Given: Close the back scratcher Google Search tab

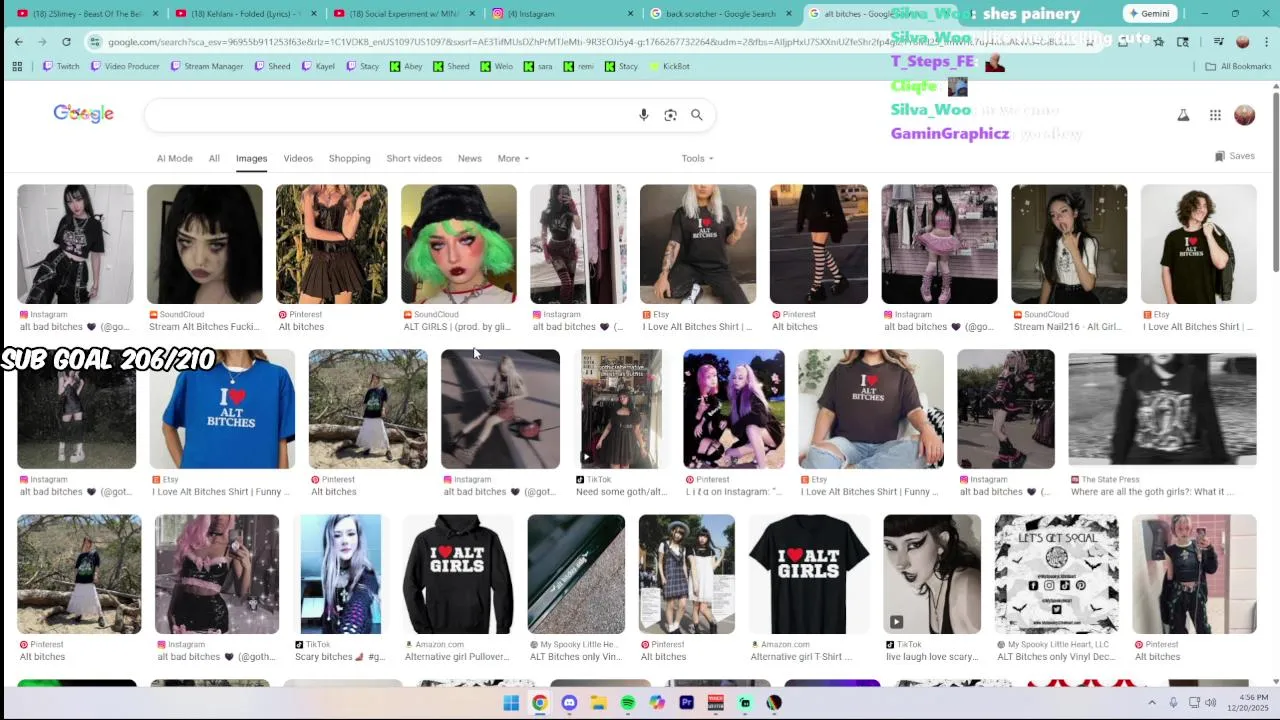Looking at the screenshot, I should pyautogui.click(x=788, y=14).
